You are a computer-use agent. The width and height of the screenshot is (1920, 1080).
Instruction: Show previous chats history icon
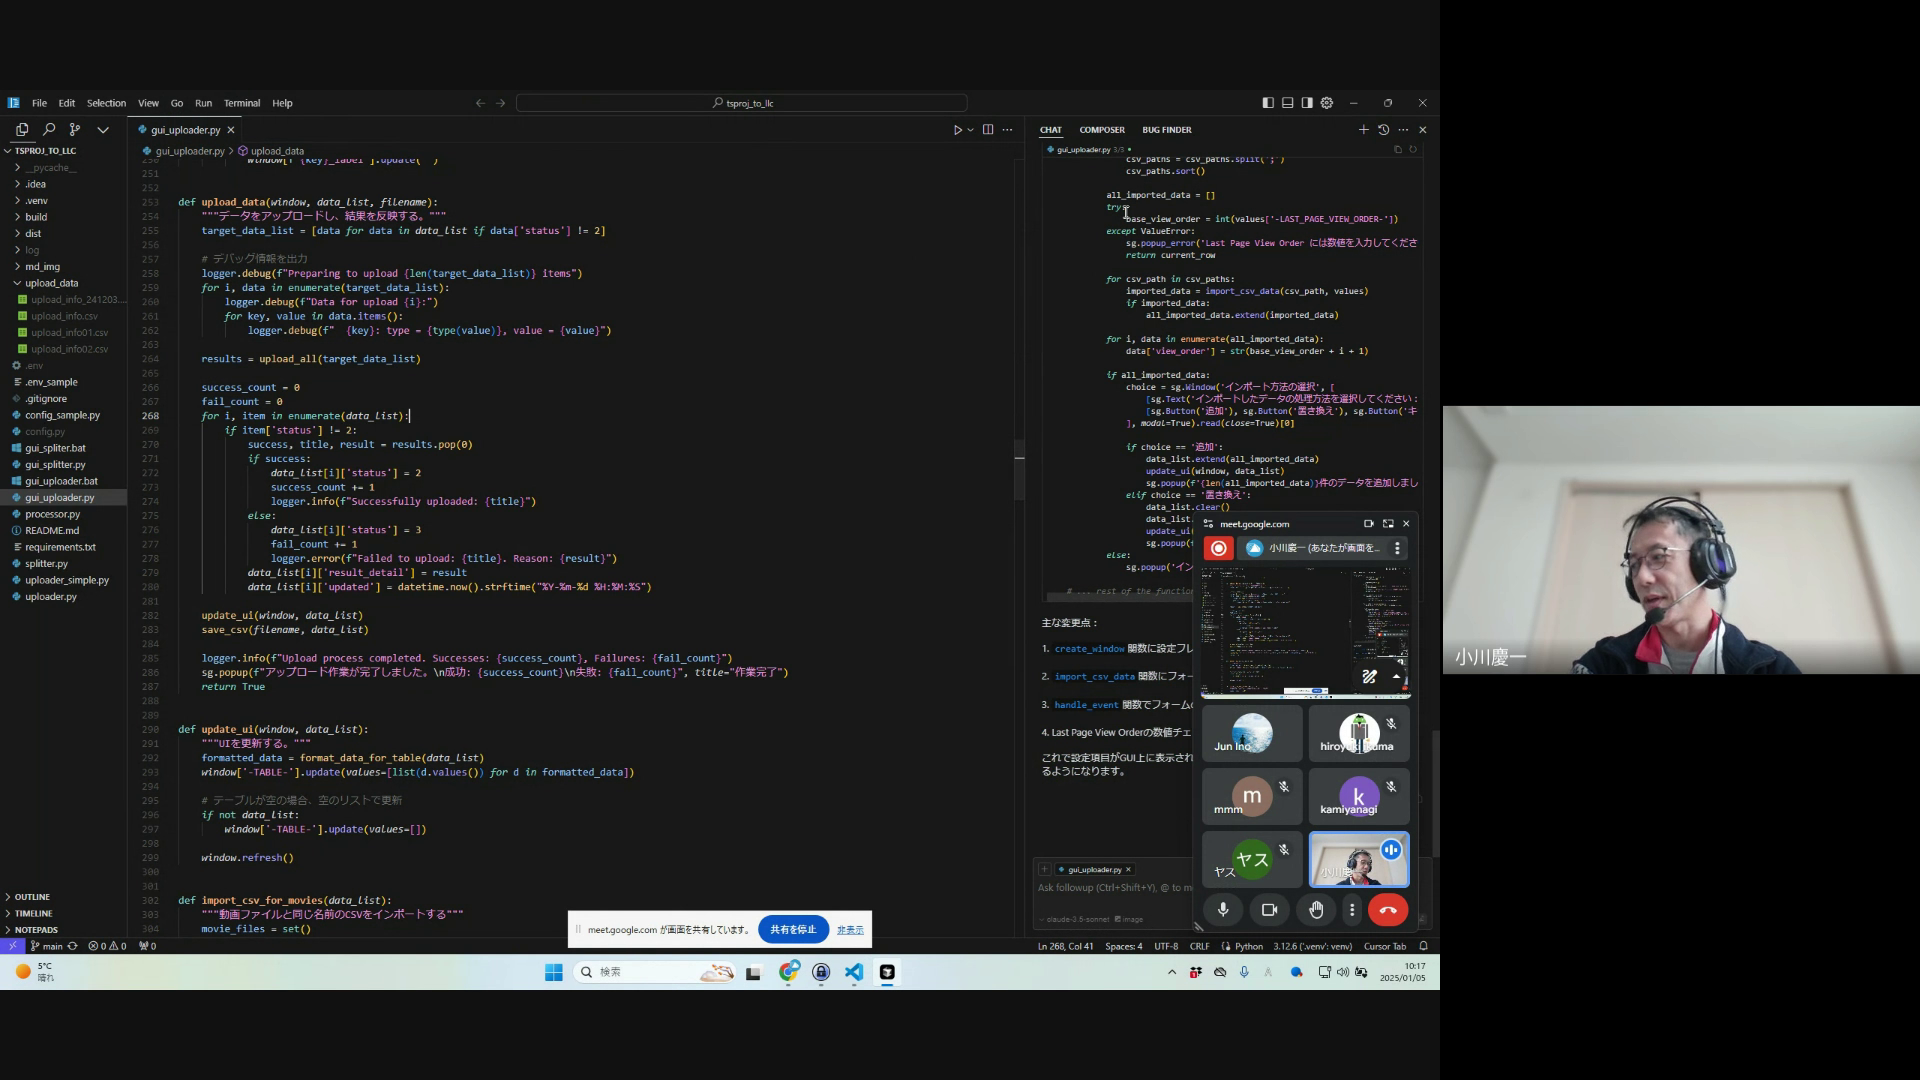click(x=1383, y=130)
